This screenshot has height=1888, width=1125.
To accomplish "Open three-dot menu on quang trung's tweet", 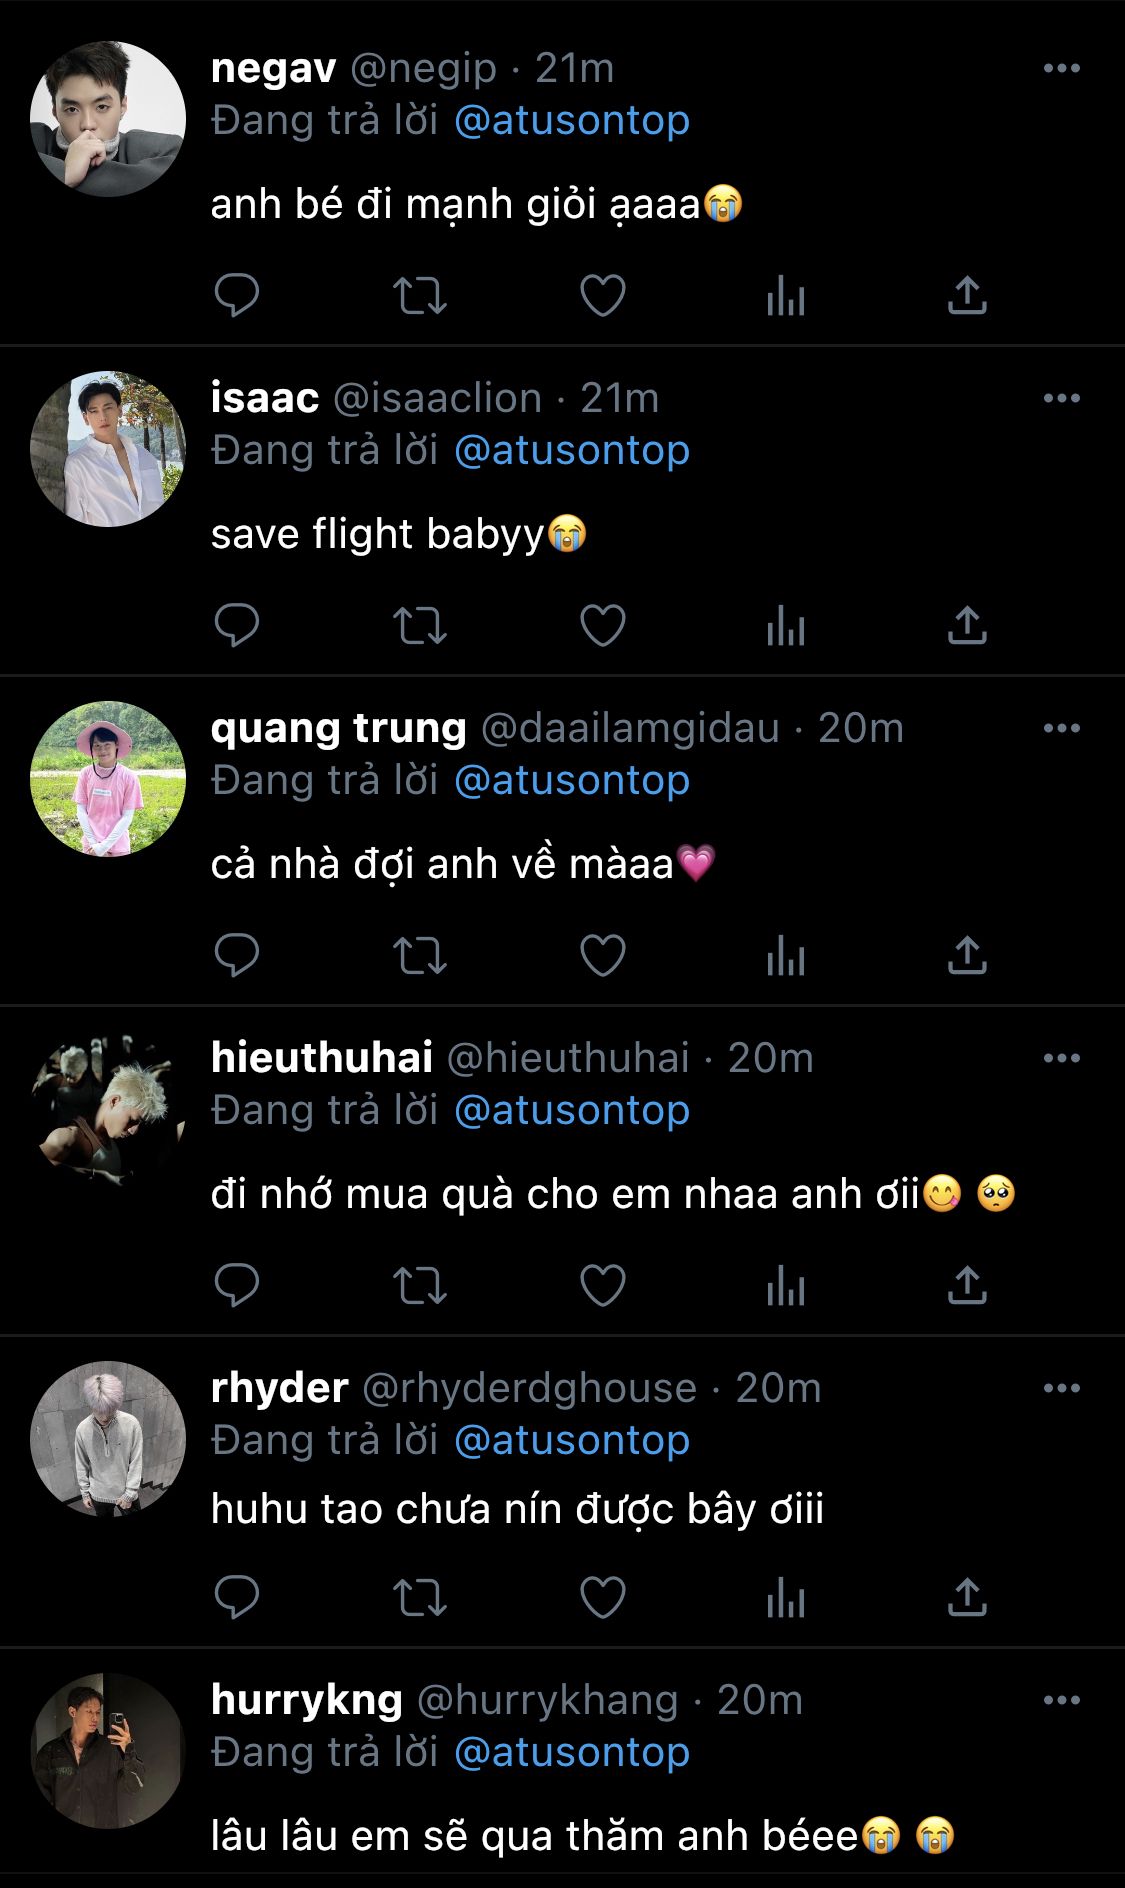I will pyautogui.click(x=1061, y=728).
